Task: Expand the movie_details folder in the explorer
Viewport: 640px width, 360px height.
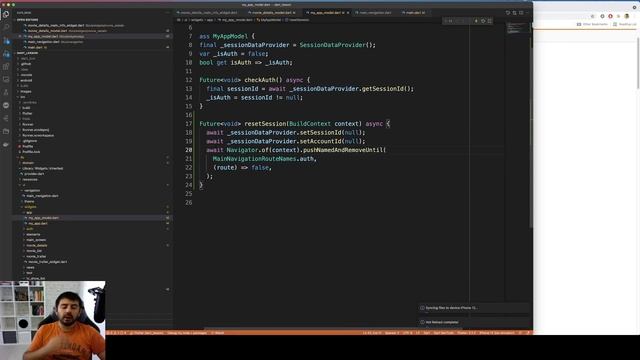Action: [x=36, y=245]
